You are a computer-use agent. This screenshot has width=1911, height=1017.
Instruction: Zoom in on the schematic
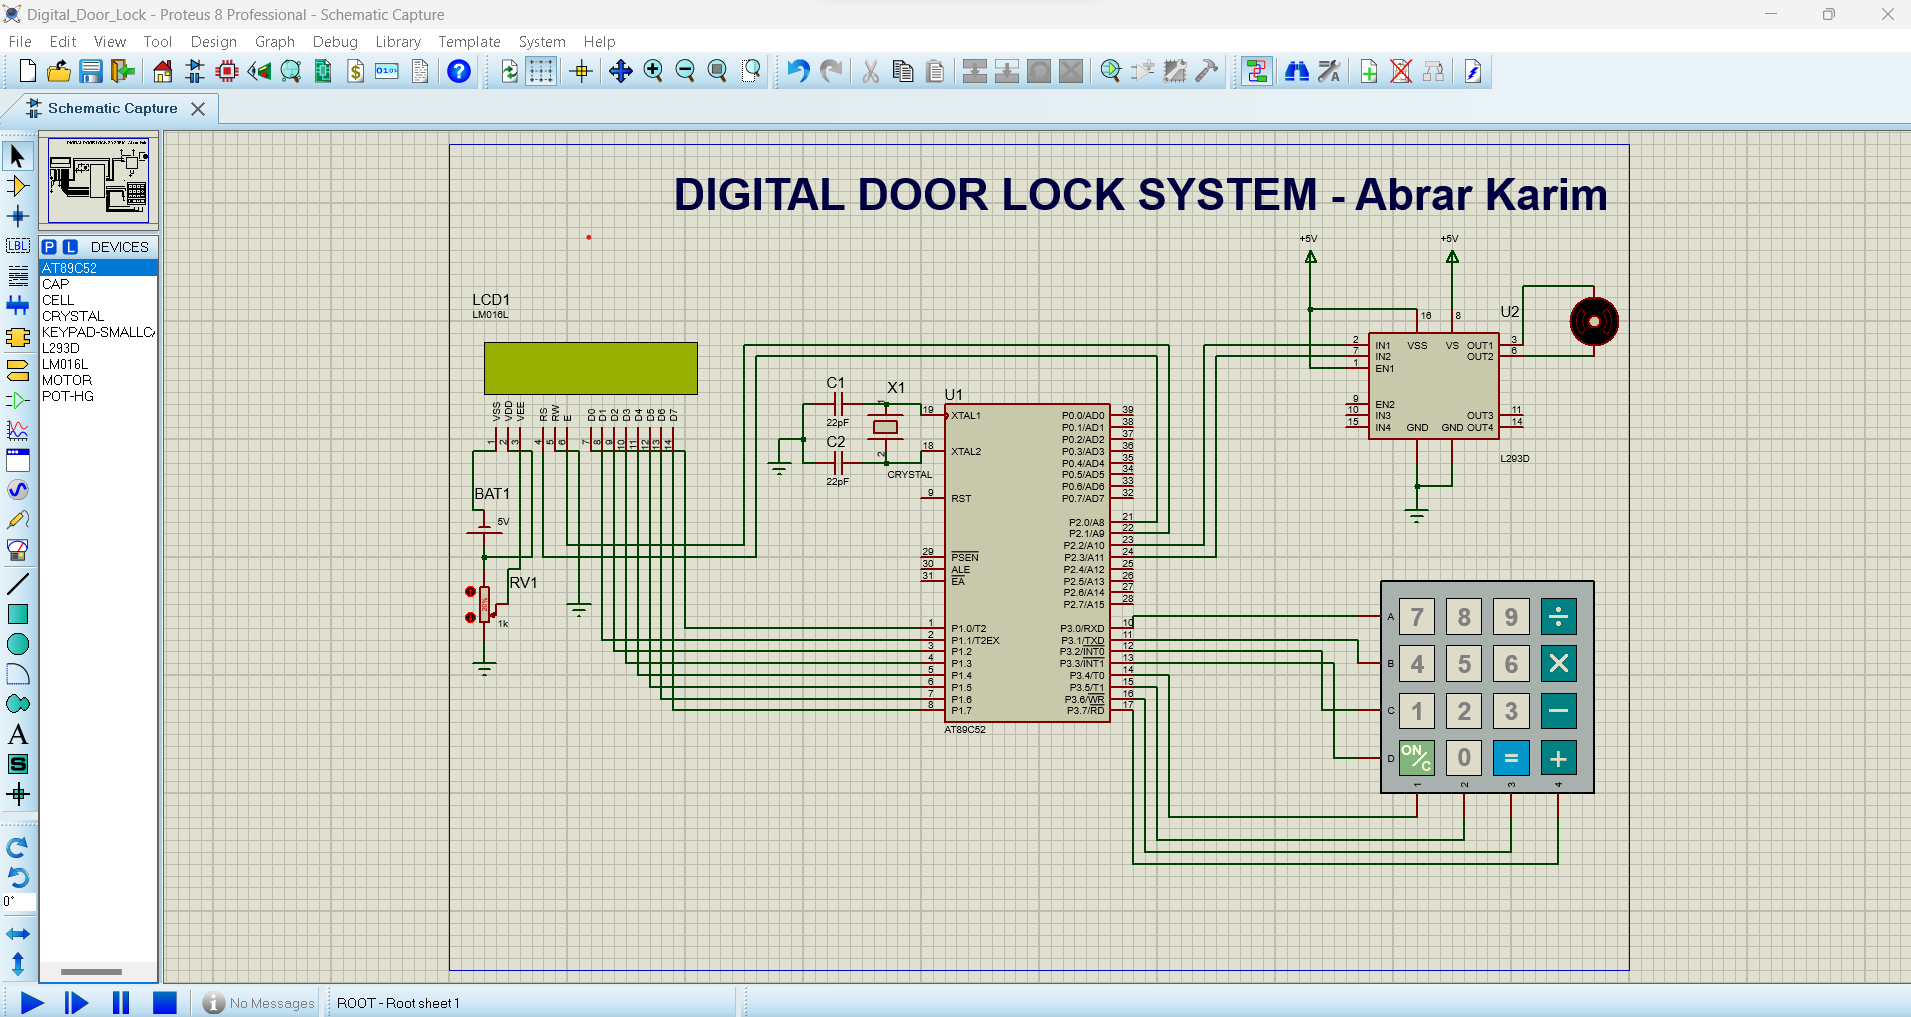(x=653, y=71)
